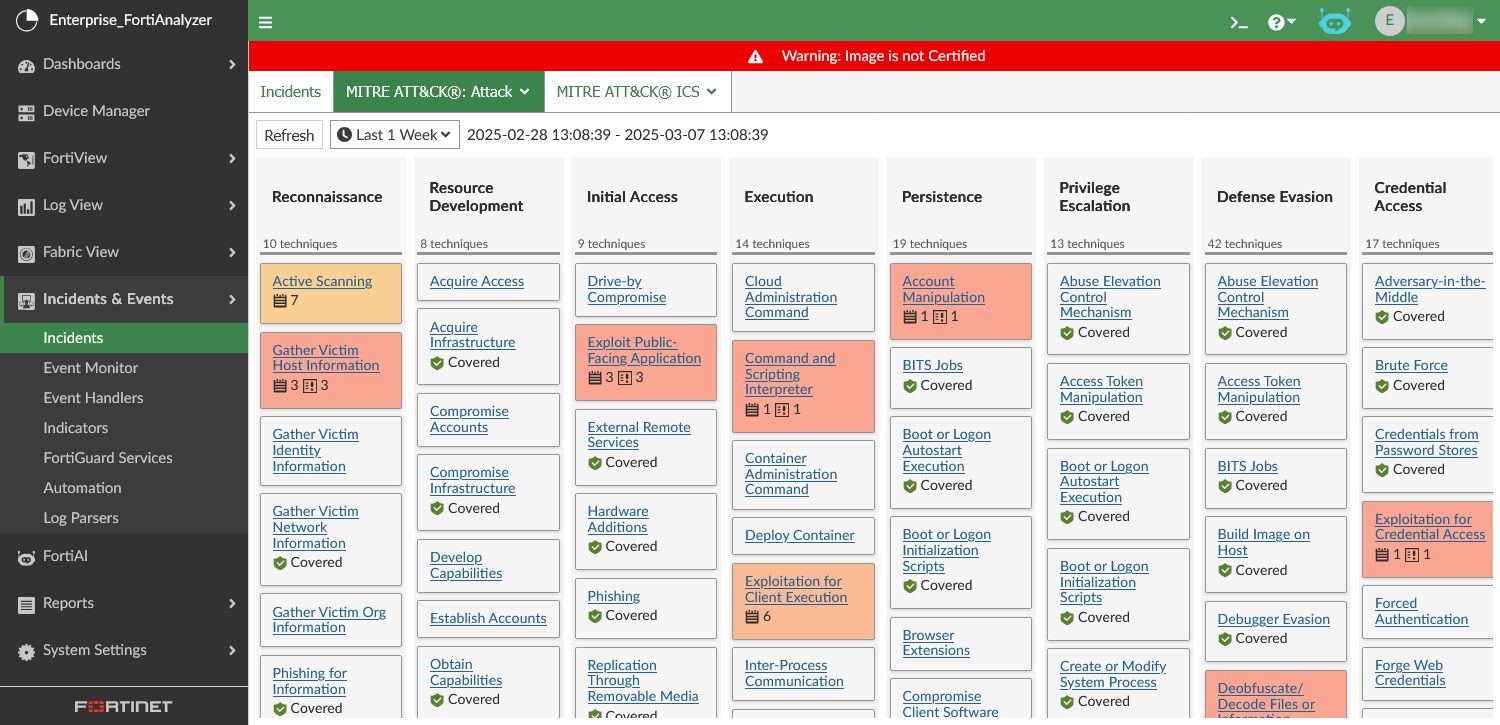Click the hamburger menu icon in top bar
Image resolution: width=1500 pixels, height=725 pixels.
click(265, 22)
